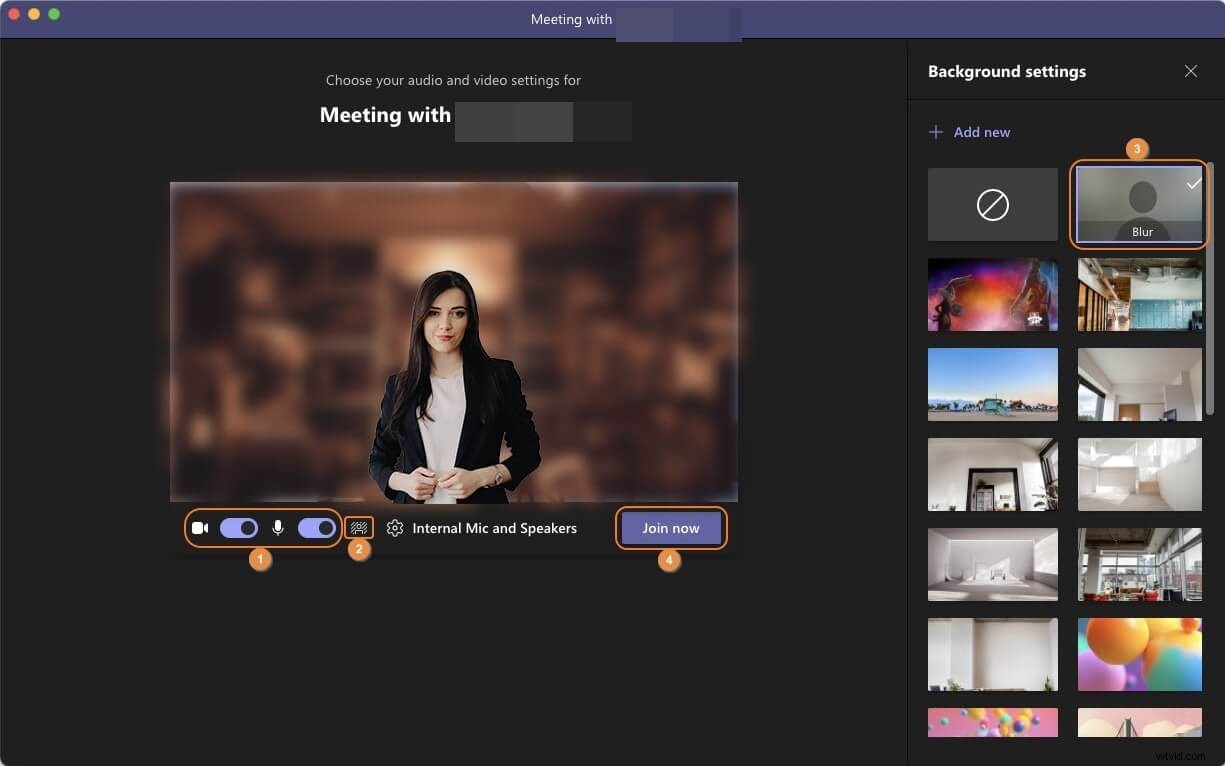
Task: Select the blocked-circle no-background option
Action: click(x=992, y=204)
